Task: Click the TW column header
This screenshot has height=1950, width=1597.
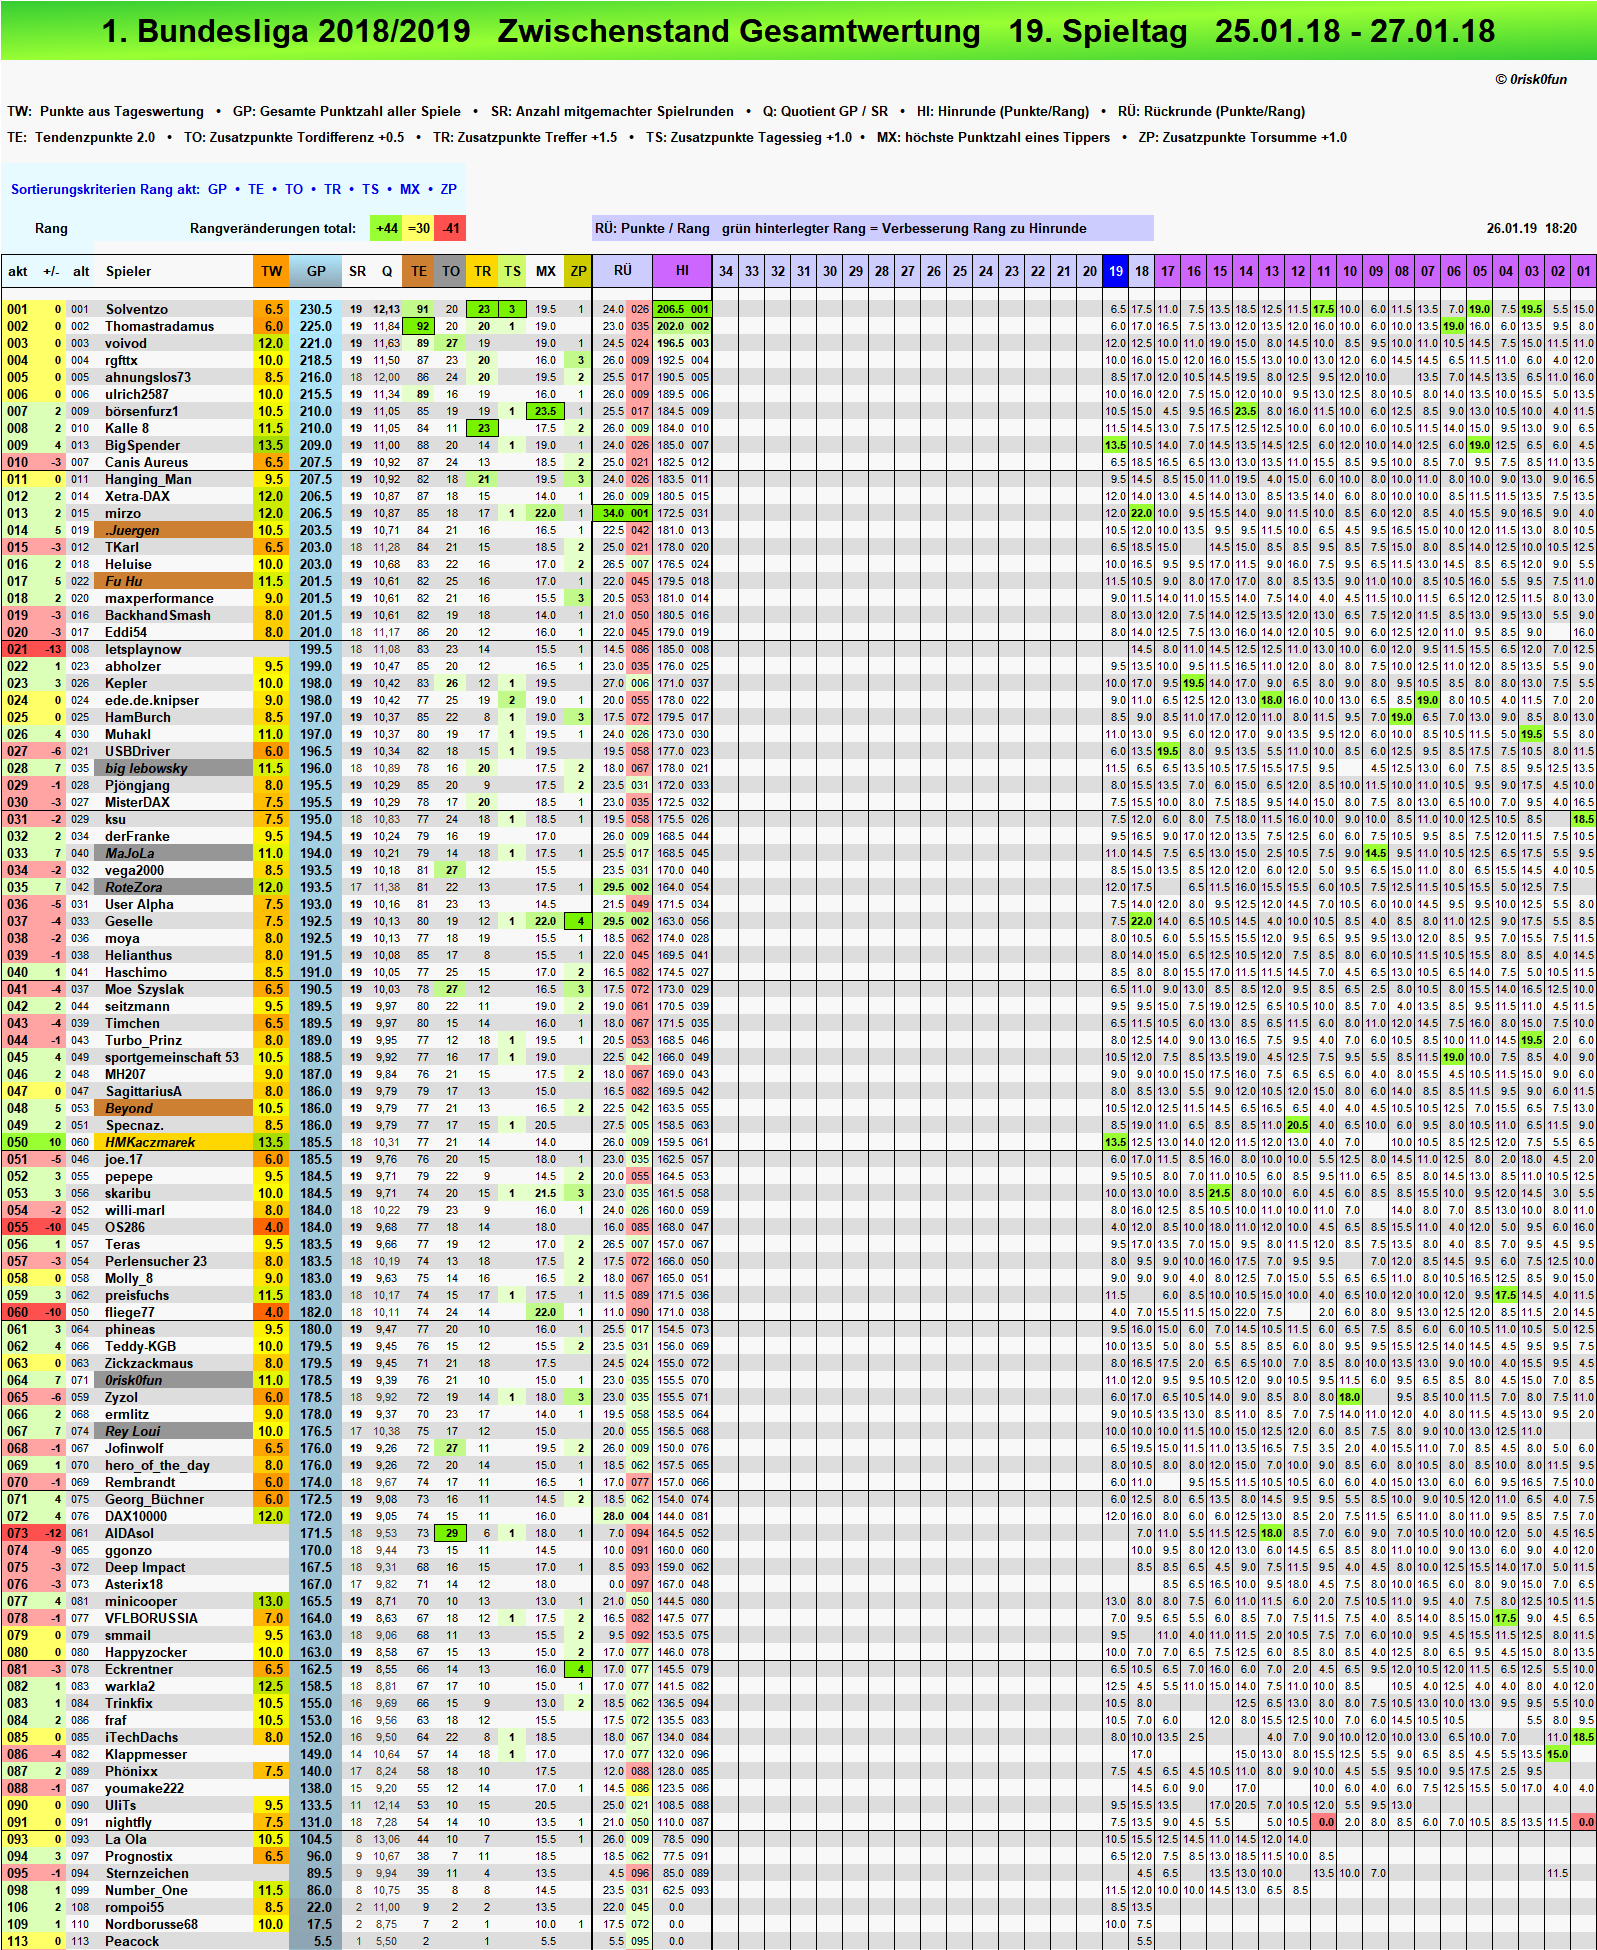Action: (271, 271)
